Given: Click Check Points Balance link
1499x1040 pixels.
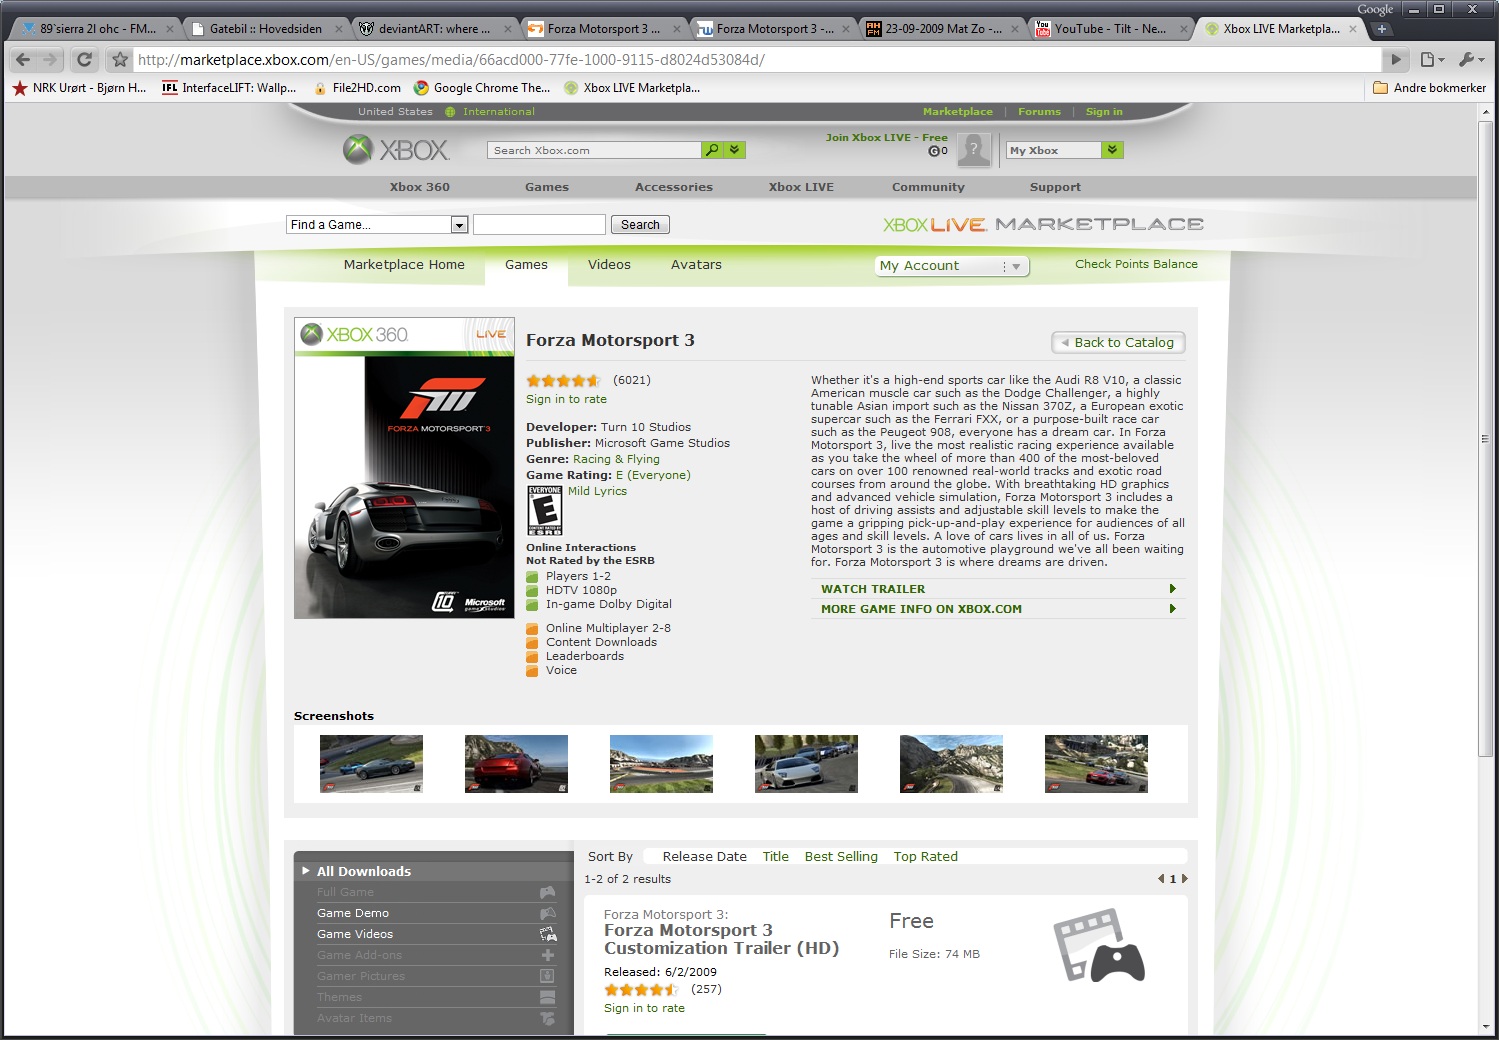Looking at the screenshot, I should coord(1136,264).
